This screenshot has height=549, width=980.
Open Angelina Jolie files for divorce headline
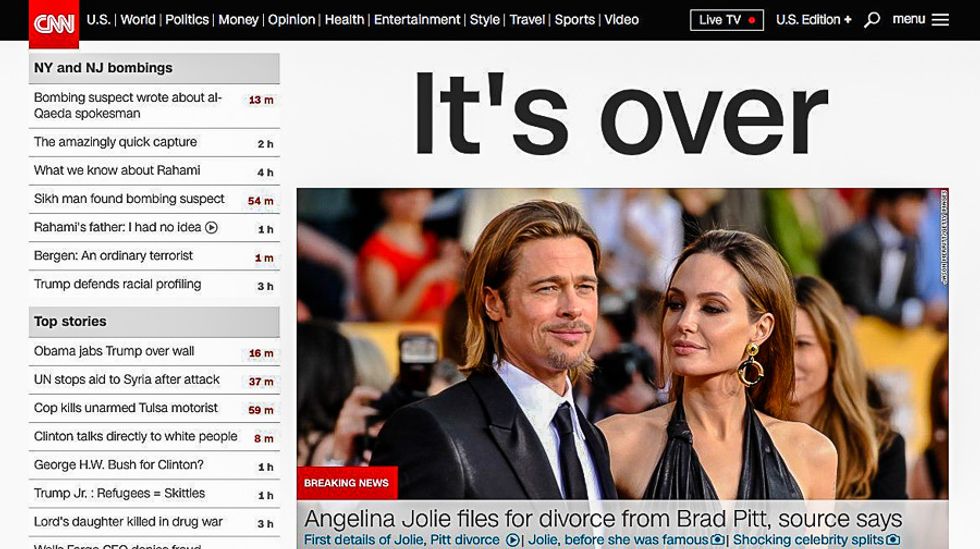[603, 519]
